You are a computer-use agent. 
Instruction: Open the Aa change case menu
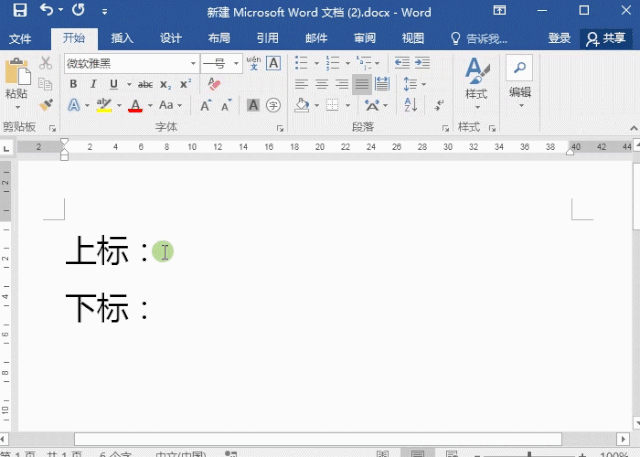pos(170,105)
